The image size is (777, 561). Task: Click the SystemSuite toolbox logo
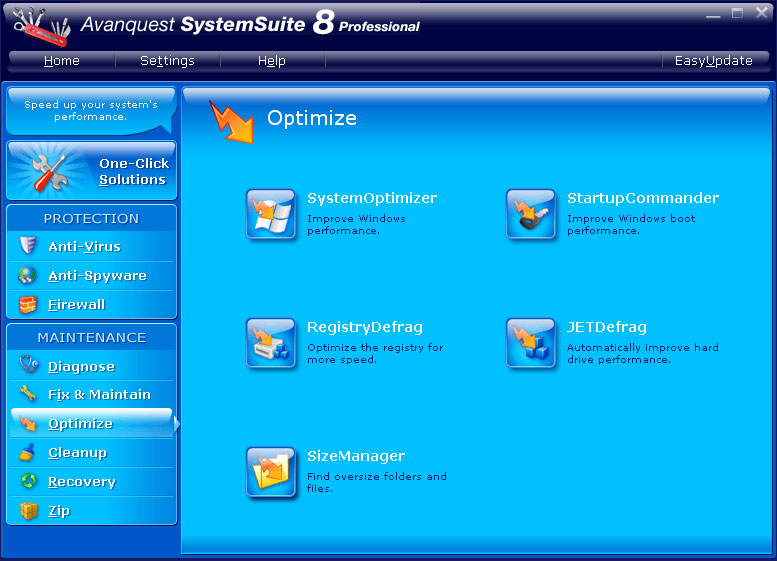pos(41,26)
